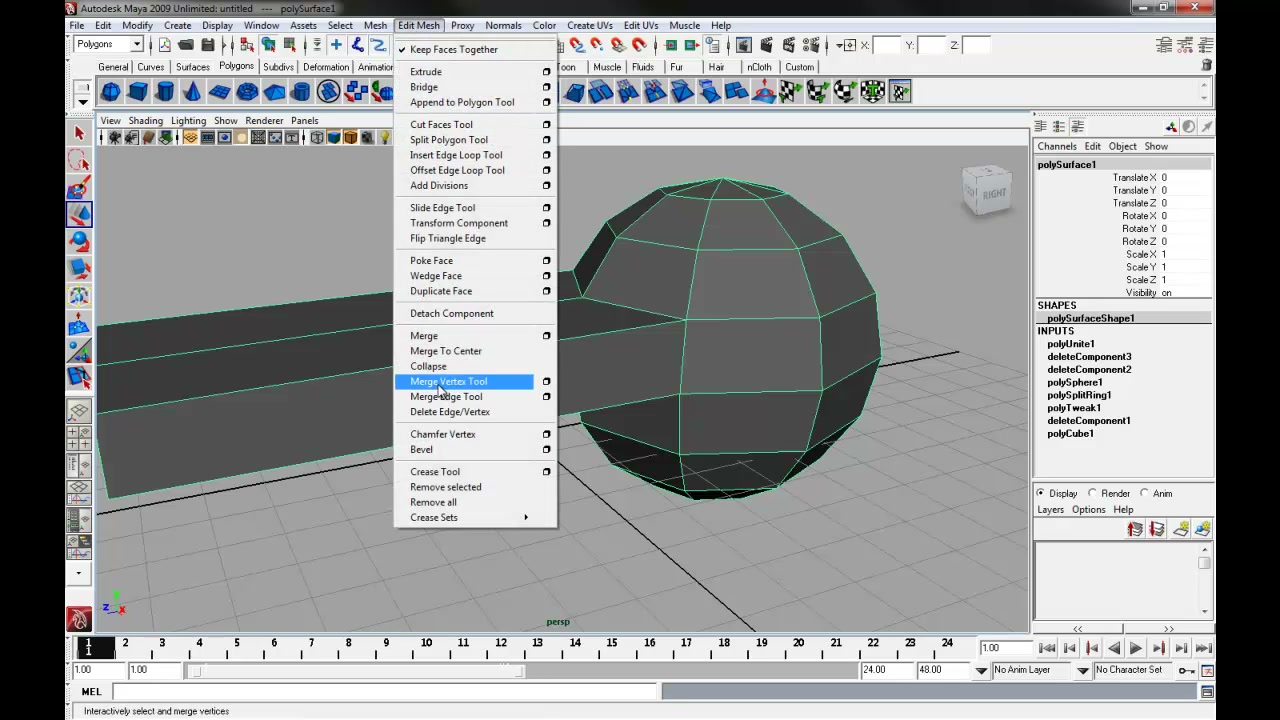Create a polygon torus from shelf
1280x720 pixels.
pos(247,92)
